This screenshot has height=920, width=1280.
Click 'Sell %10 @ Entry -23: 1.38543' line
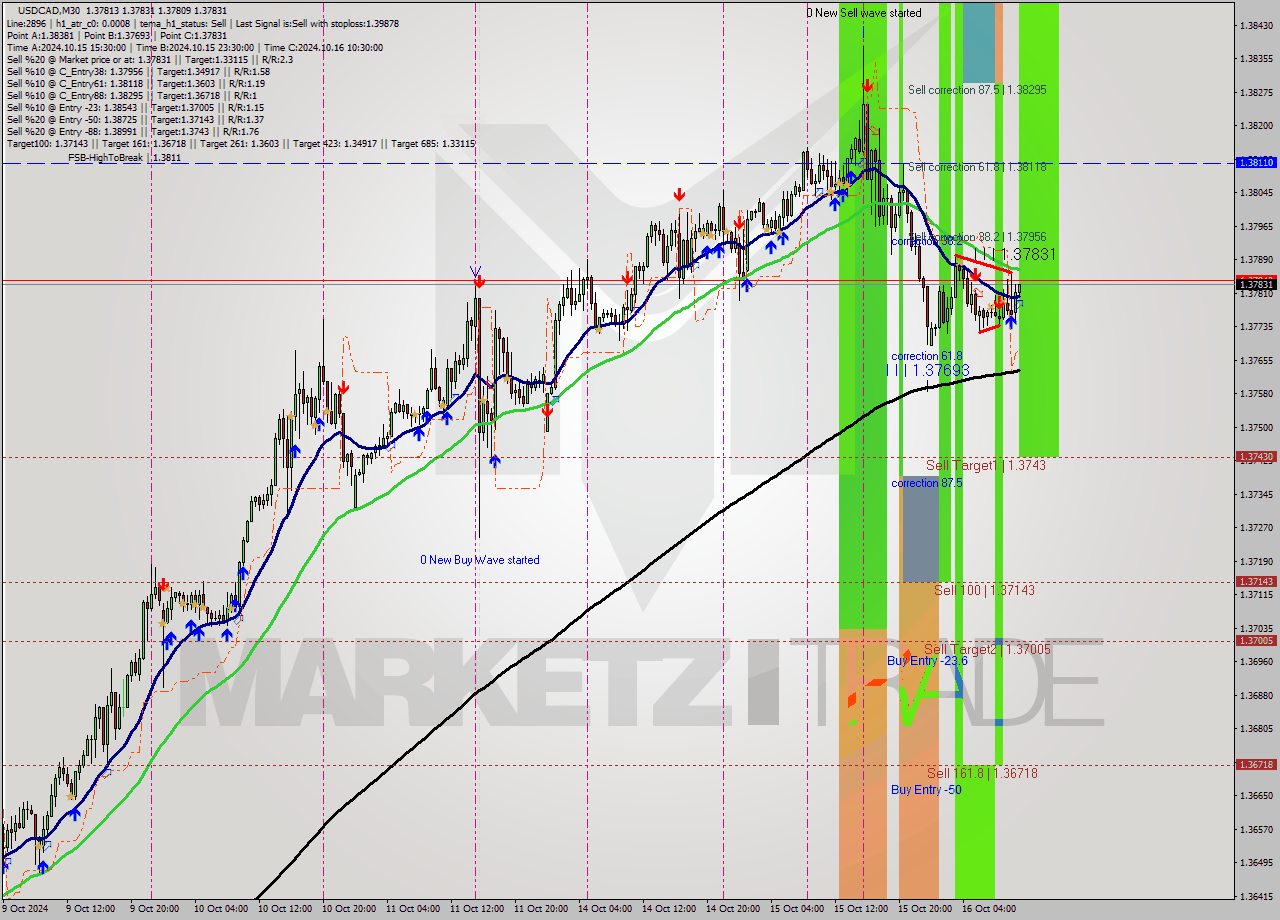tap(135, 108)
